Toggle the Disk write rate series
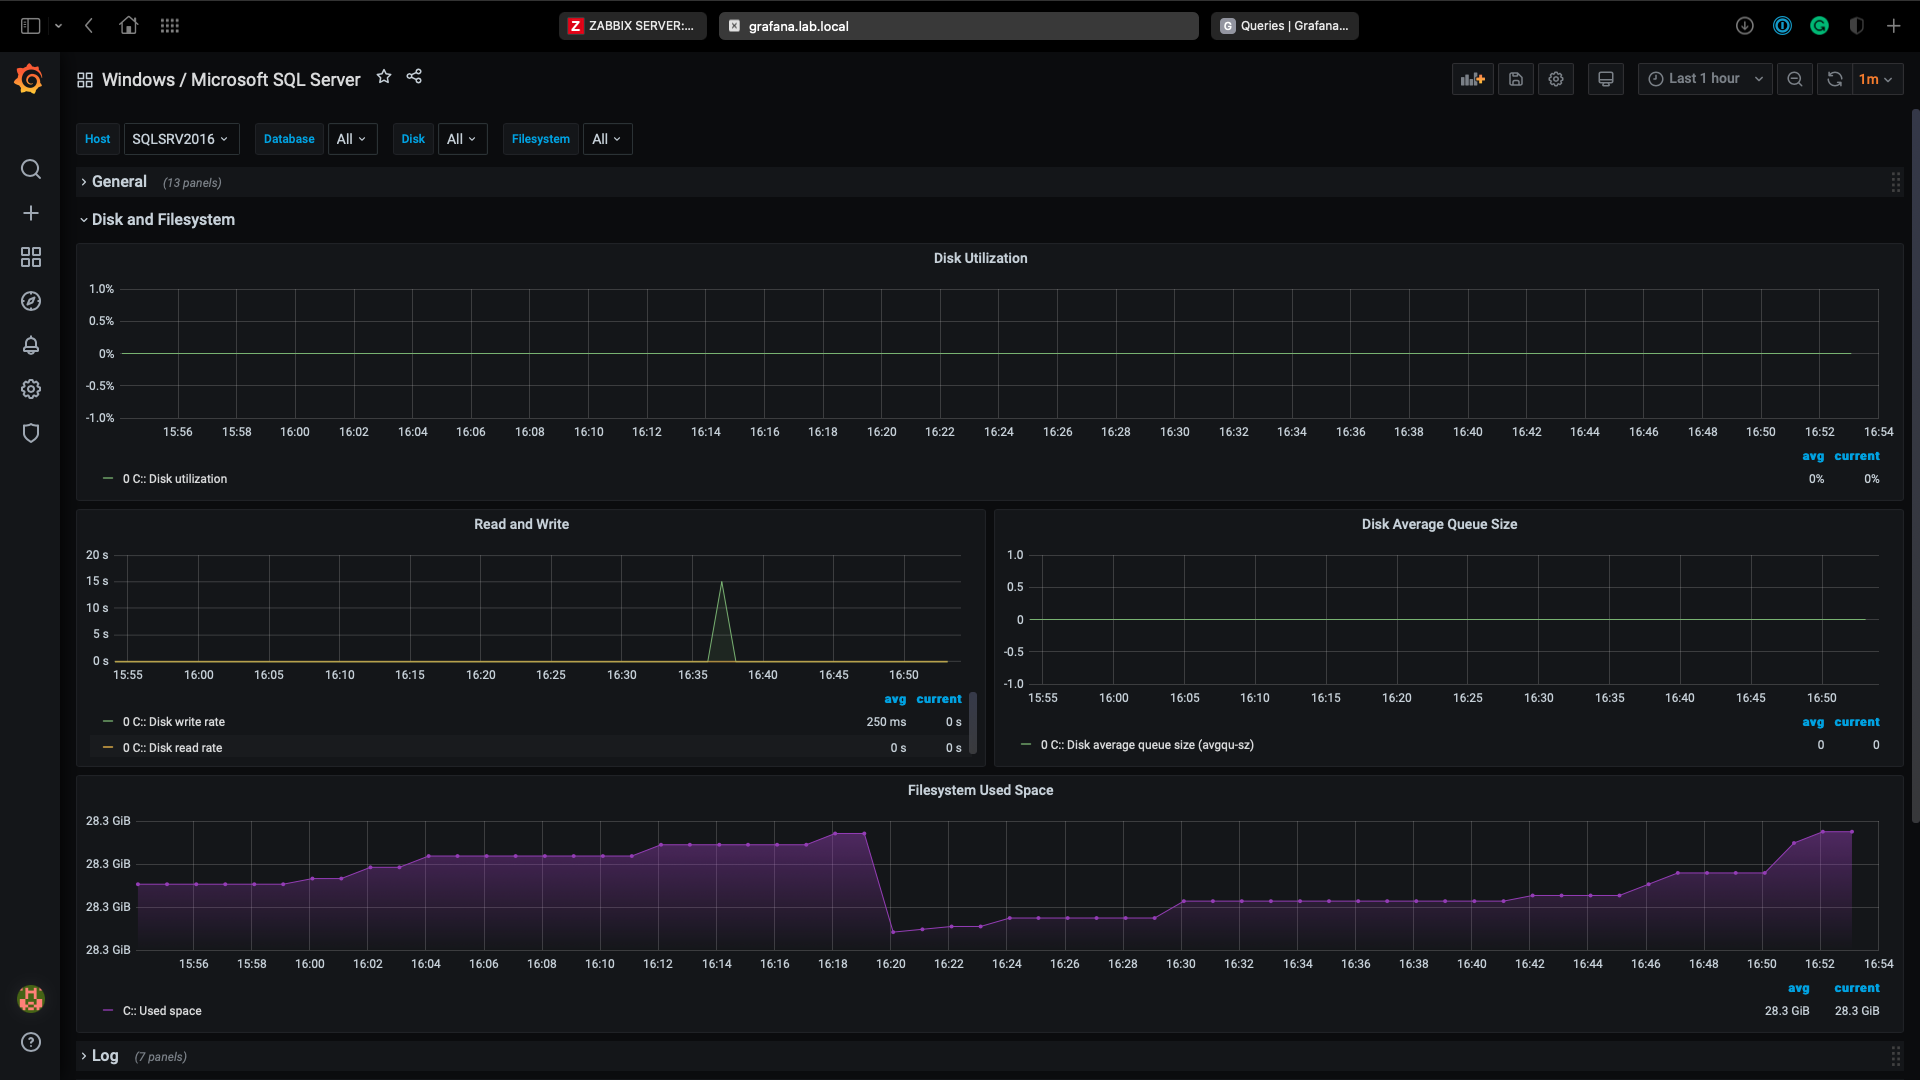 coord(174,722)
